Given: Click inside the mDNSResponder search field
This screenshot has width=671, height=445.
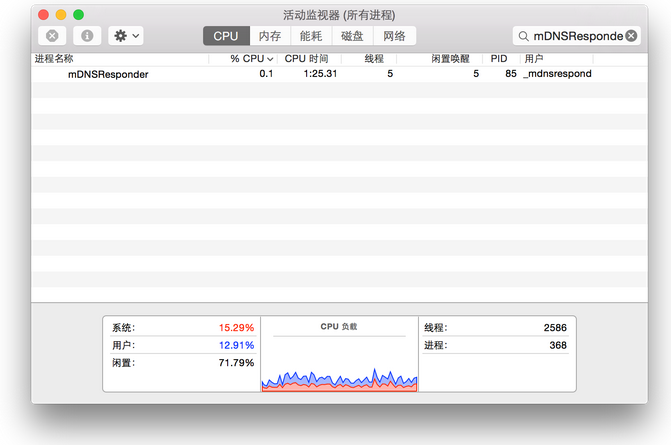Looking at the screenshot, I should coord(577,36).
